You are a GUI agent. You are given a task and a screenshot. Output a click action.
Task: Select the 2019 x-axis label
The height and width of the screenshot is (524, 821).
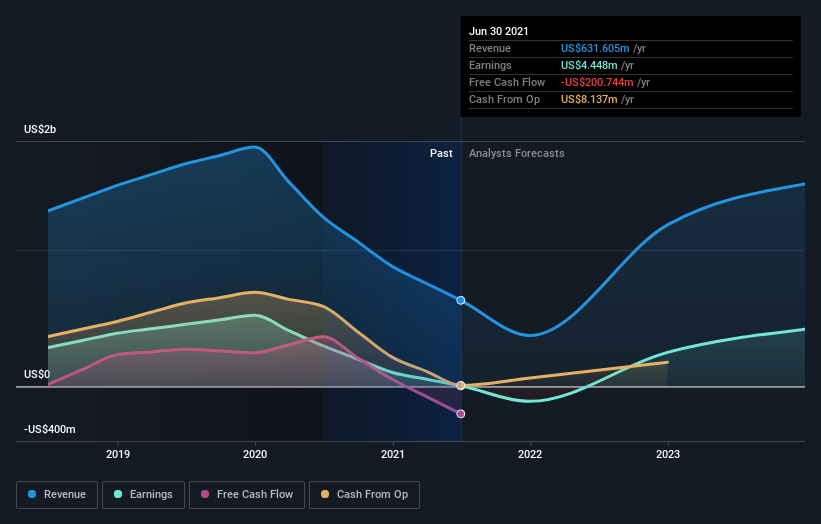118,454
